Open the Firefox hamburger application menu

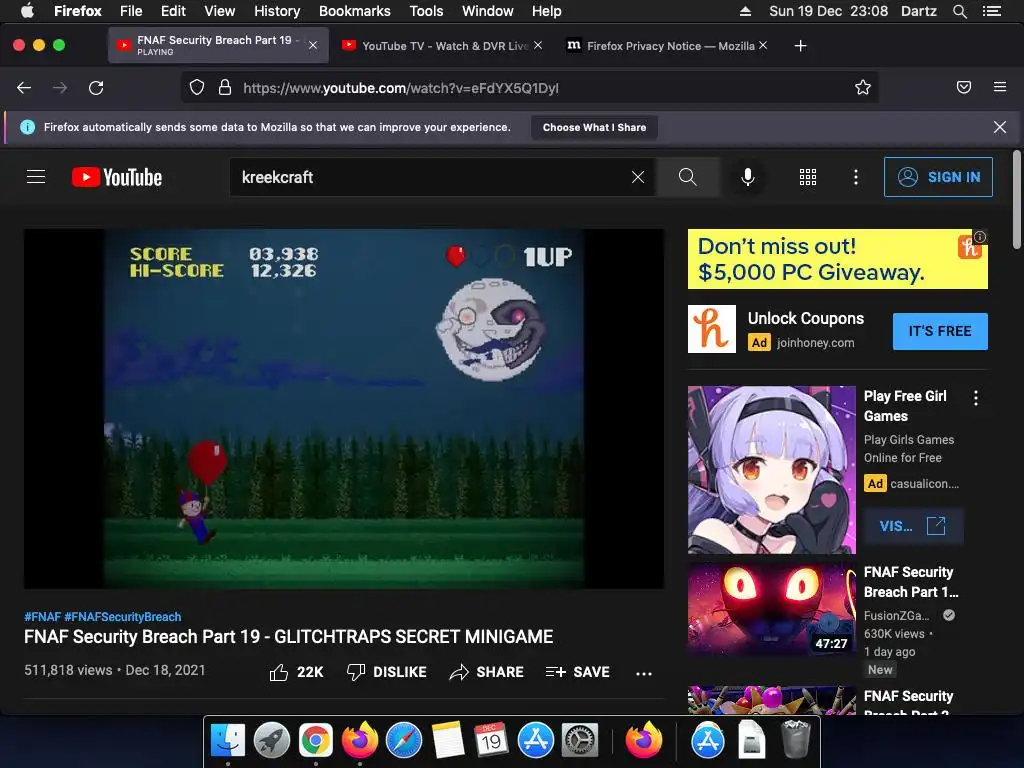1000,87
